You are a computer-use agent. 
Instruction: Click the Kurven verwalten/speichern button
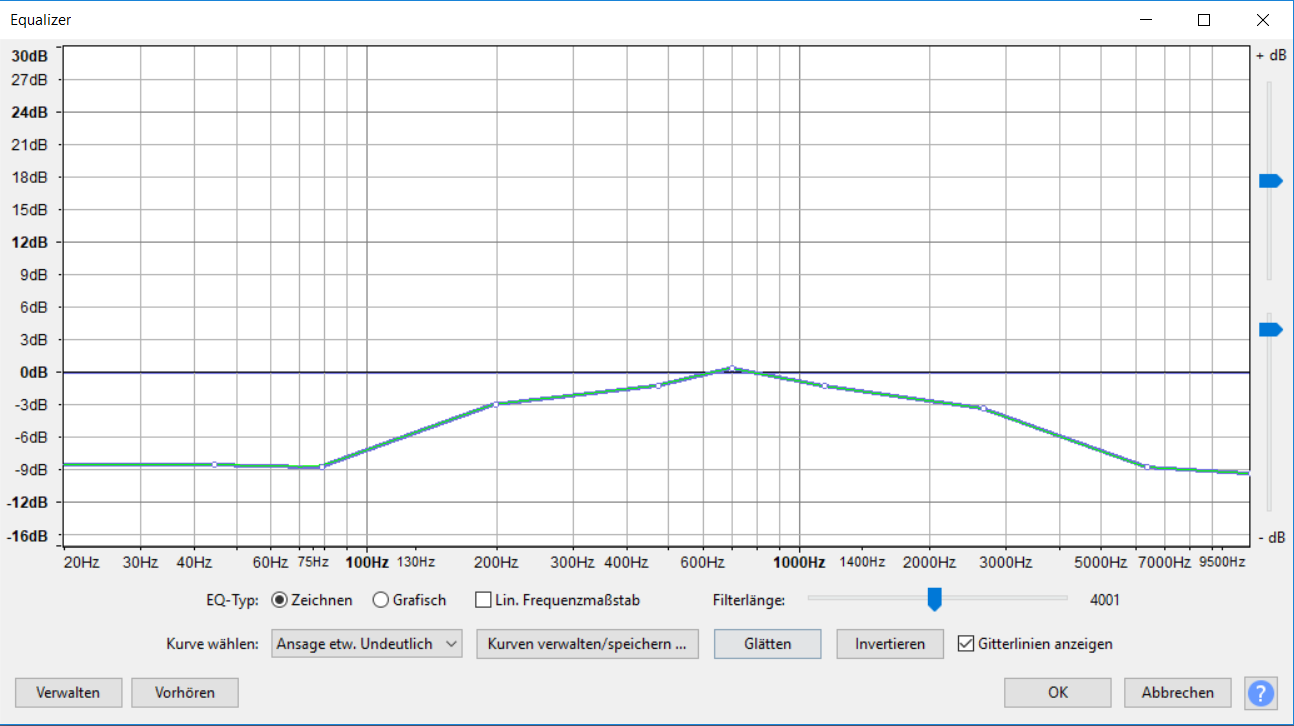(x=587, y=644)
